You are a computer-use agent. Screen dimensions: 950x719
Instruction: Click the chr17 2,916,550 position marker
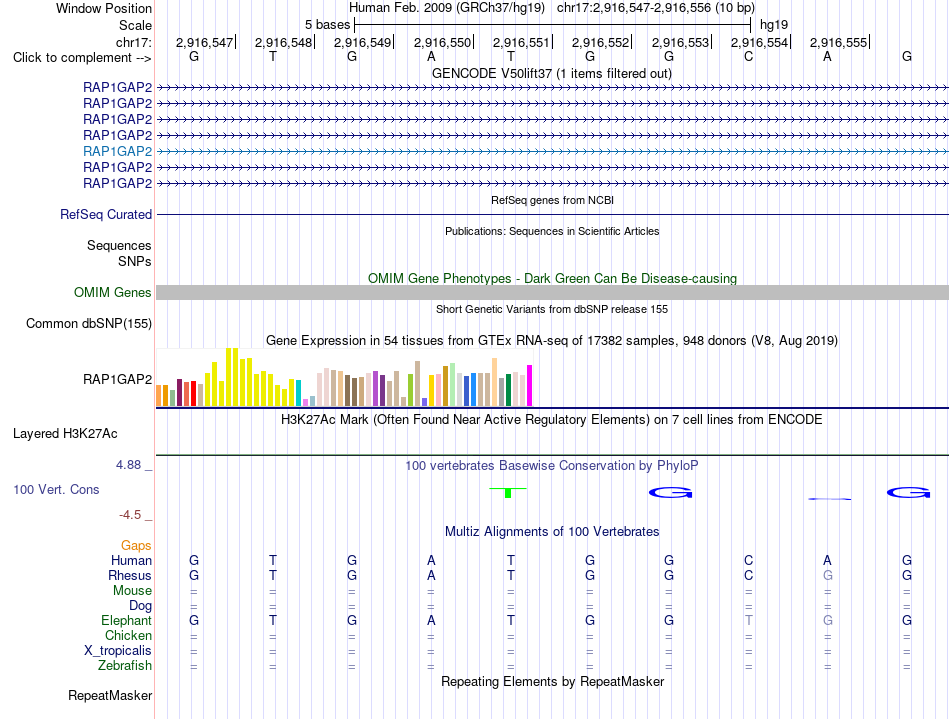tap(443, 42)
